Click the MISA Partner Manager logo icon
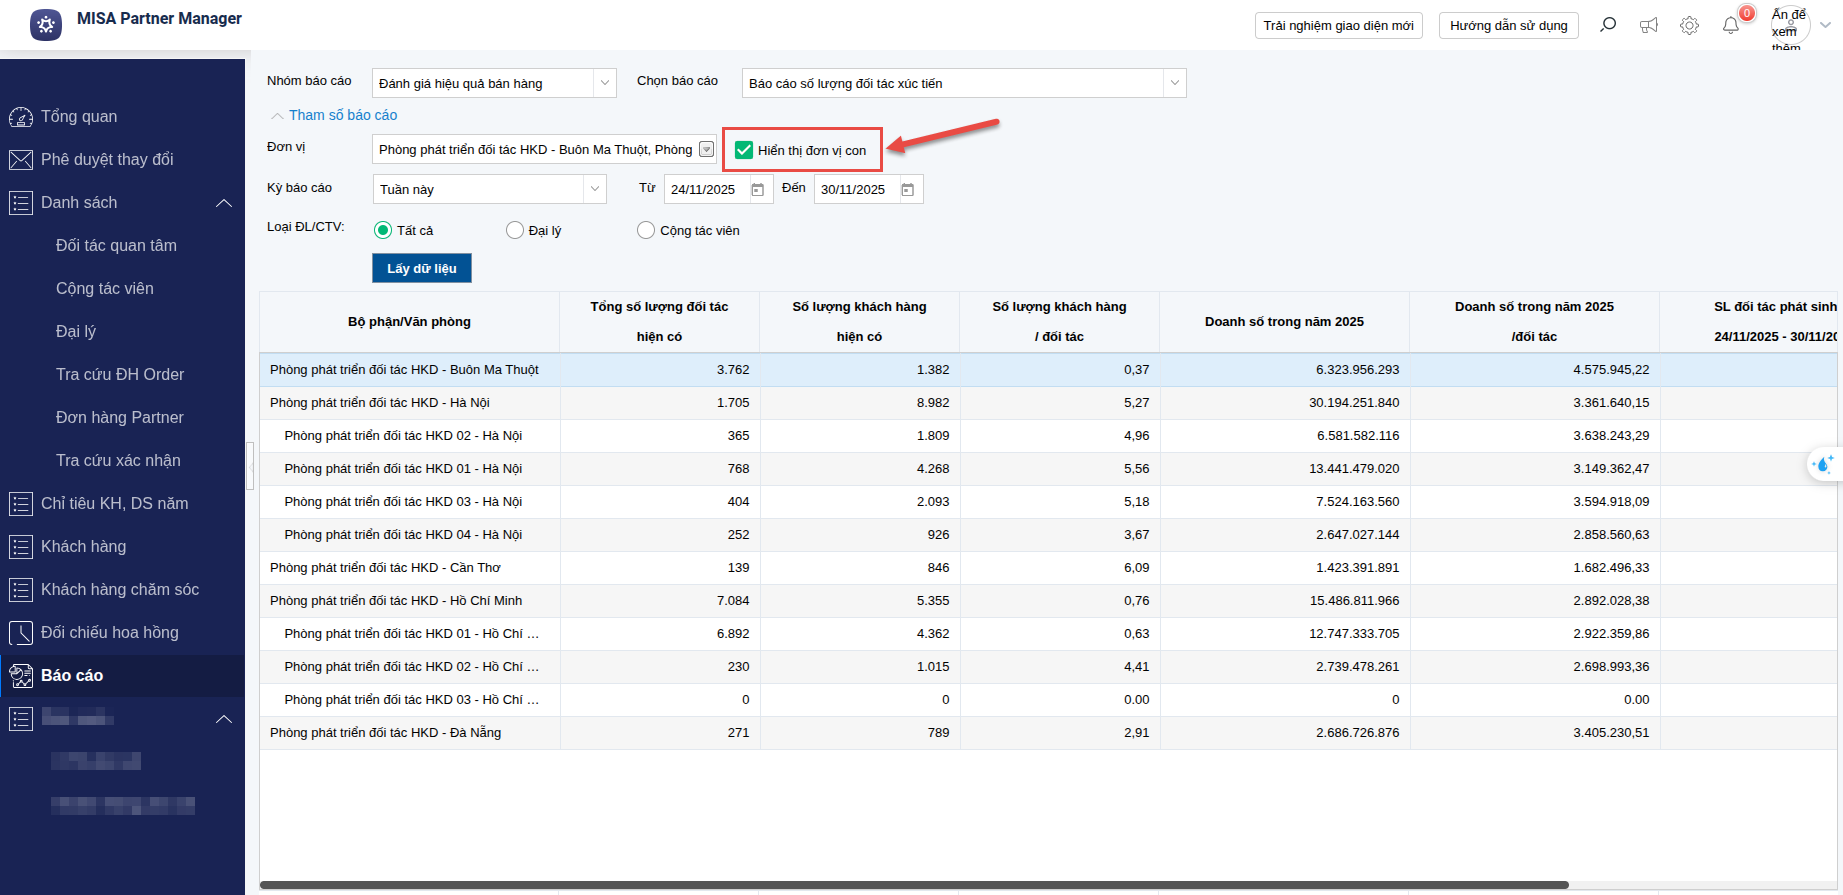Image resolution: width=1843 pixels, height=895 pixels. [x=46, y=25]
